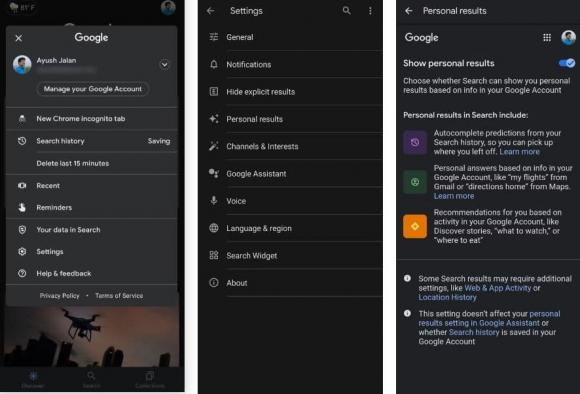Go back from Personal results page
Viewport: 580px width, 394px height.
click(409, 11)
